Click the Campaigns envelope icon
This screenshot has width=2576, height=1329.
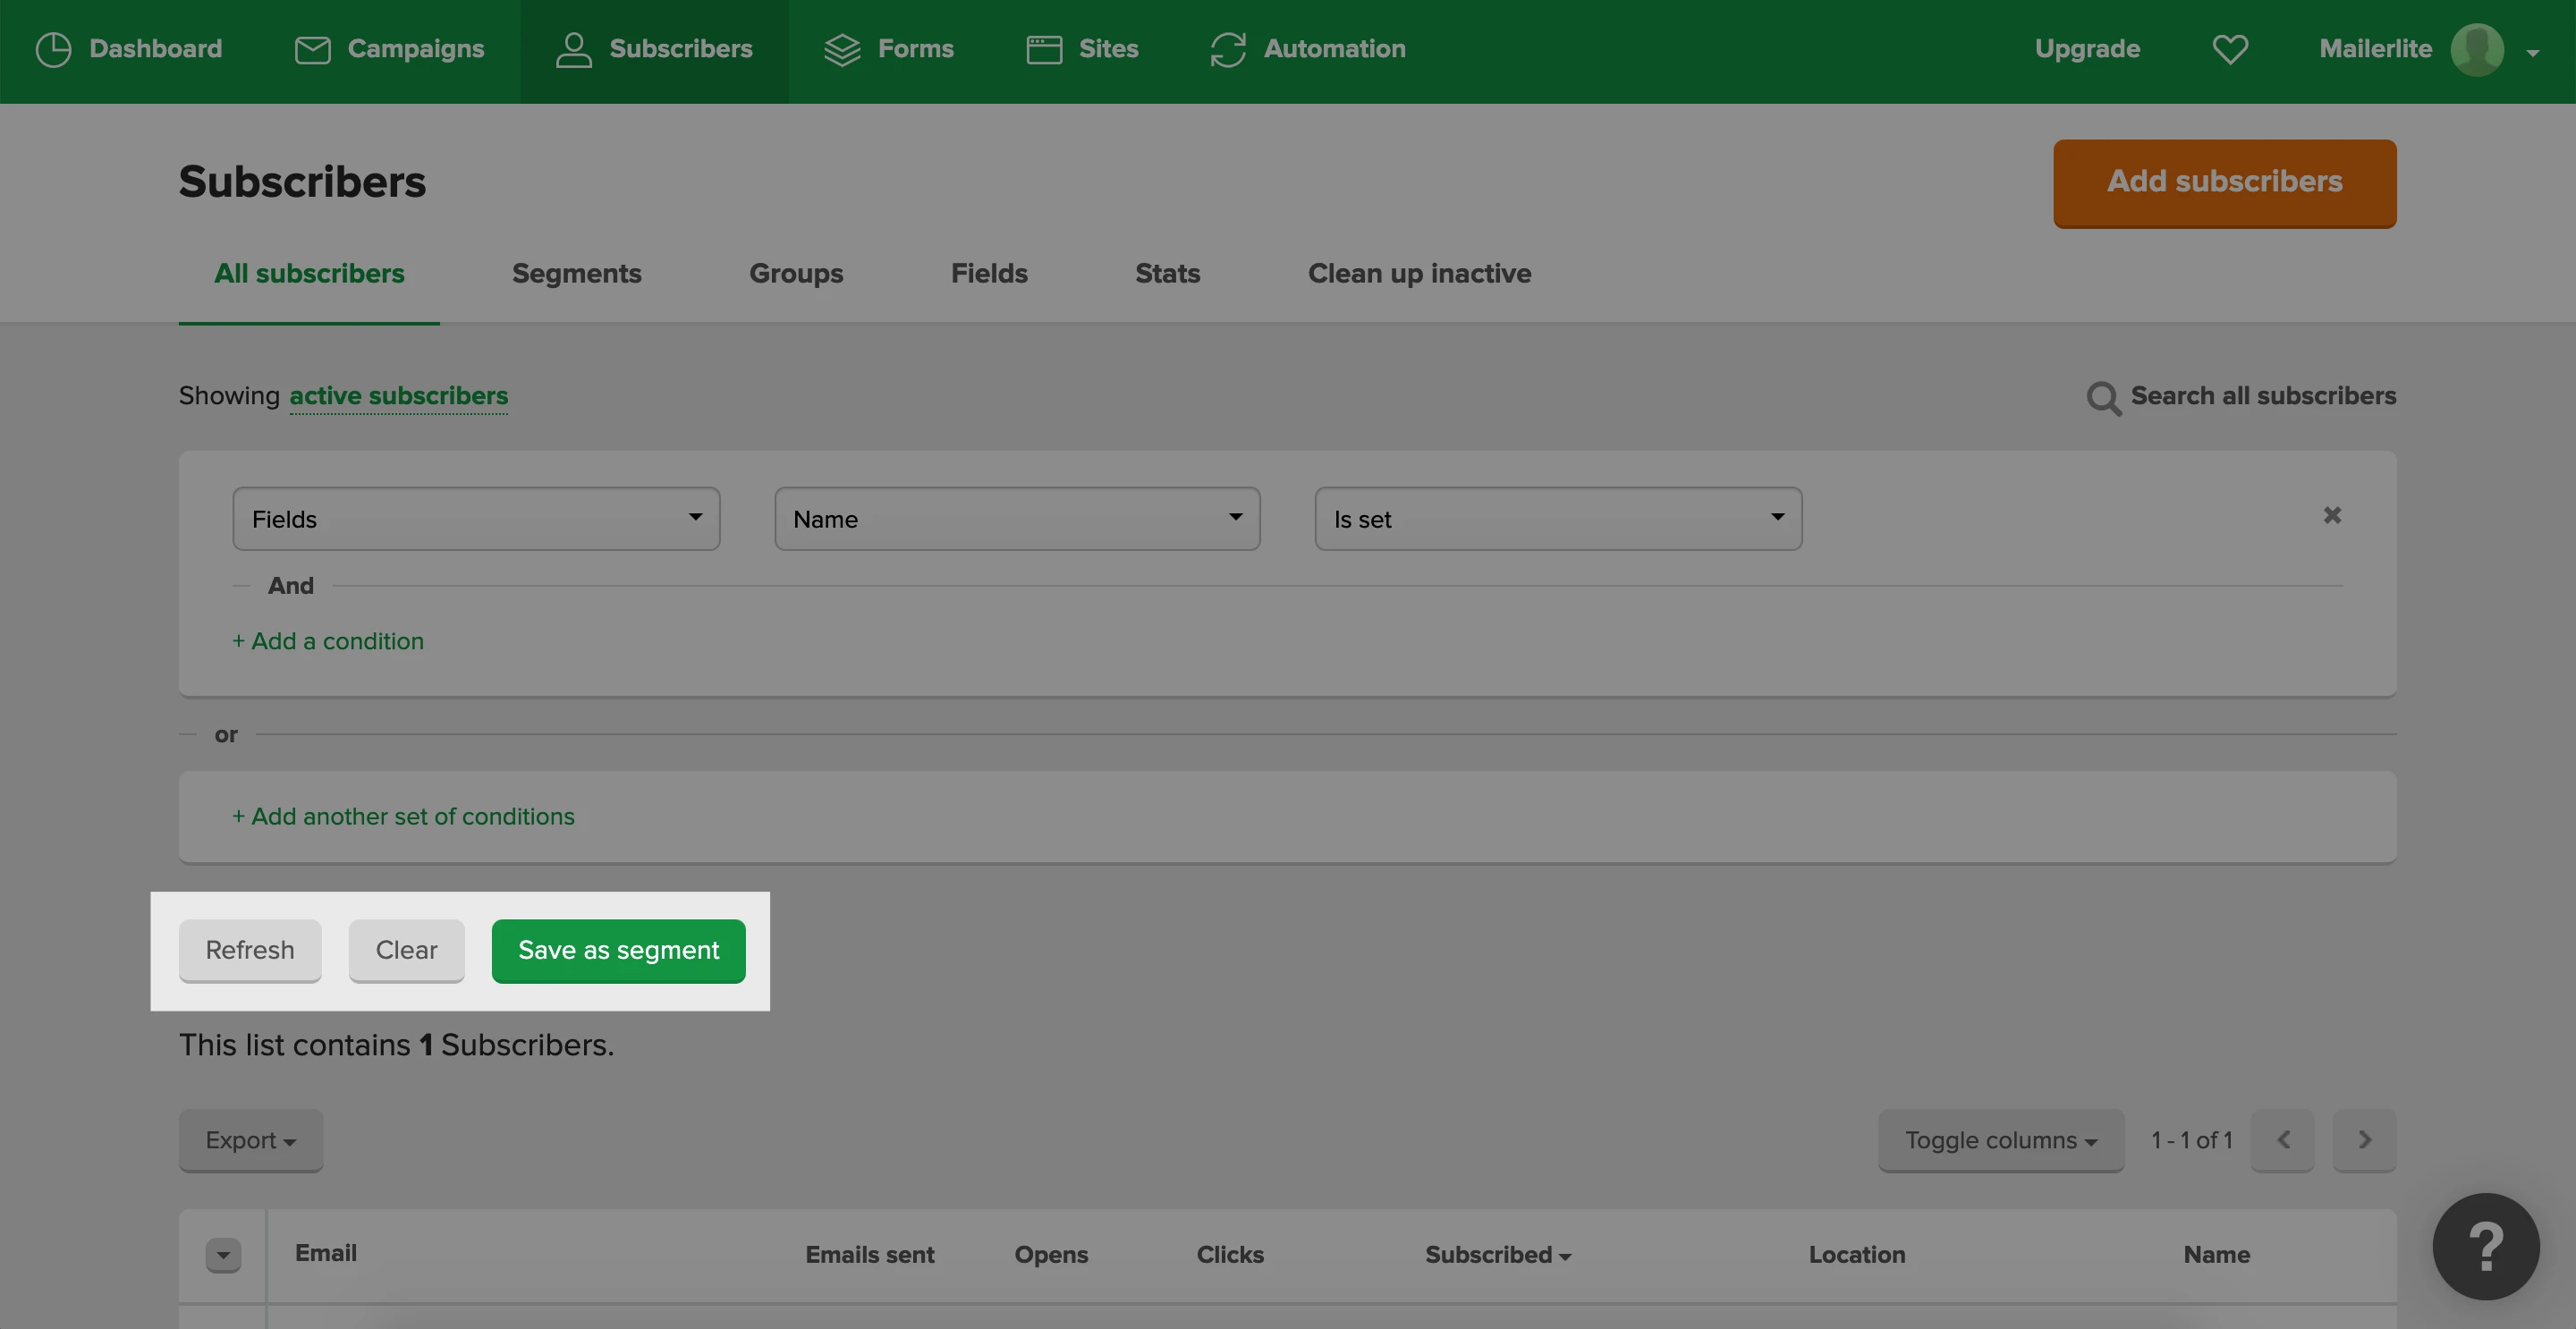(x=312, y=49)
